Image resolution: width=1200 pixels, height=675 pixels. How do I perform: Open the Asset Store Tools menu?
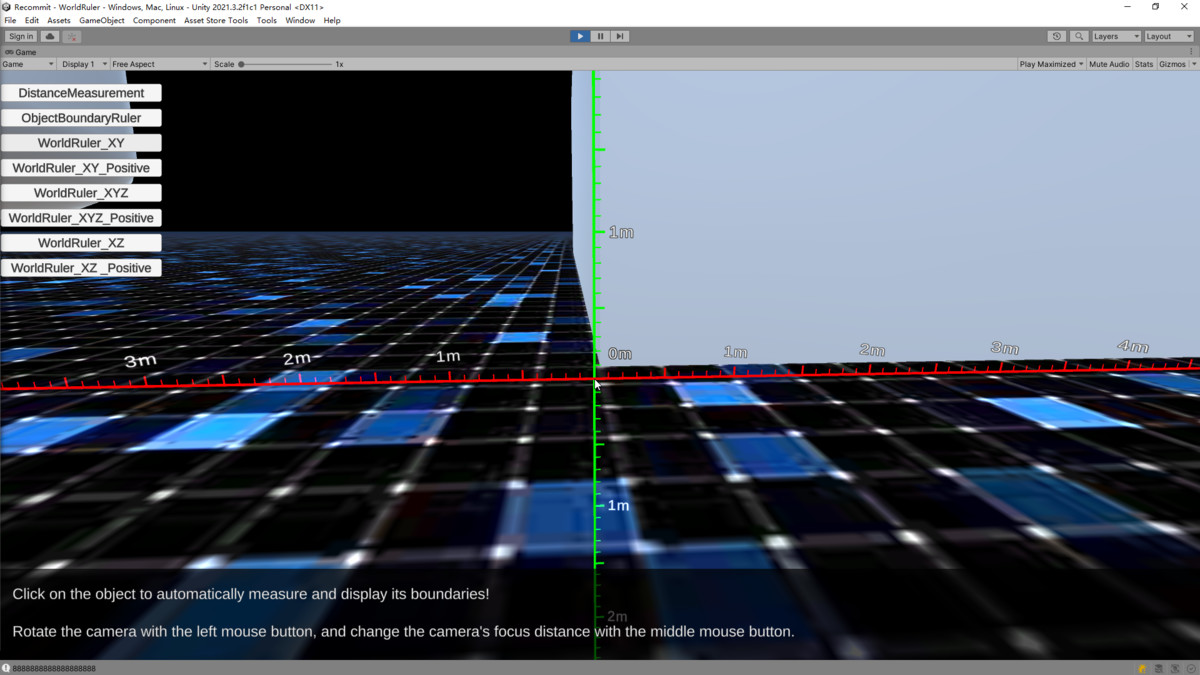pyautogui.click(x=216, y=20)
